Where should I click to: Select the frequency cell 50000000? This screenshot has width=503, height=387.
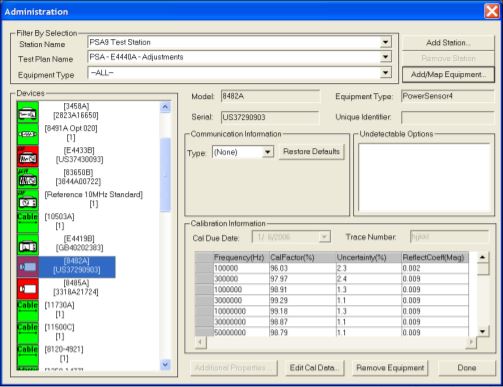point(241,333)
